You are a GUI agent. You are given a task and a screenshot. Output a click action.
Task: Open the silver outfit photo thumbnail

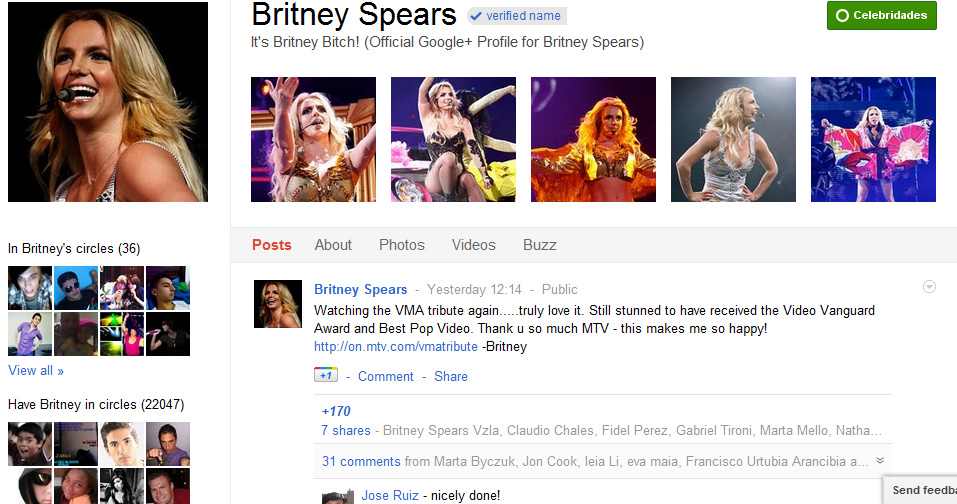pyautogui.click(x=733, y=139)
